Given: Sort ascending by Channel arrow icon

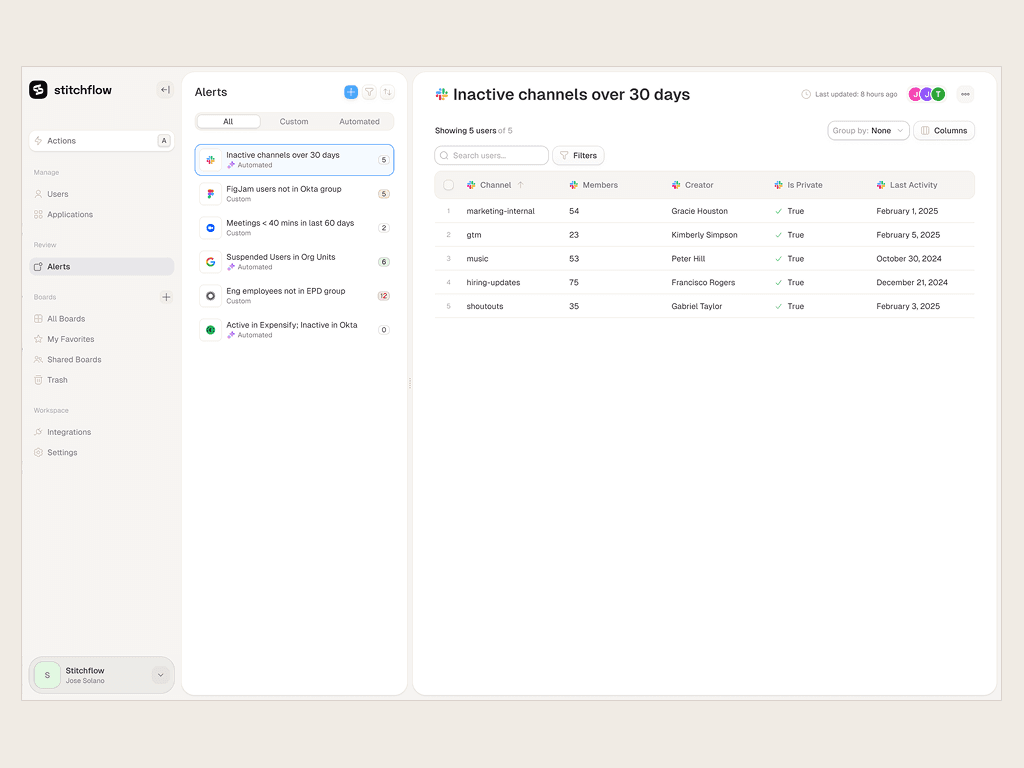Looking at the screenshot, I should [520, 185].
